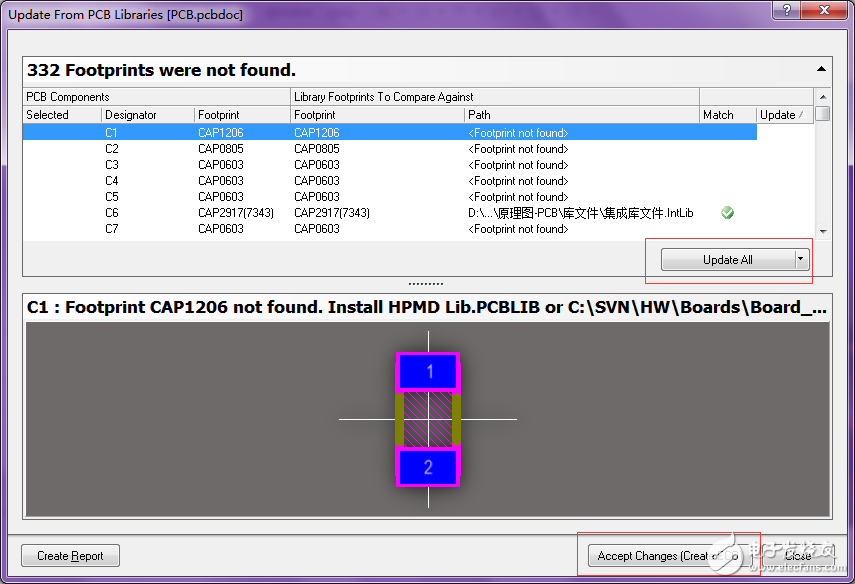The width and height of the screenshot is (855, 584).
Task: Collapse the footprints summary panel arrow
Action: [821, 69]
